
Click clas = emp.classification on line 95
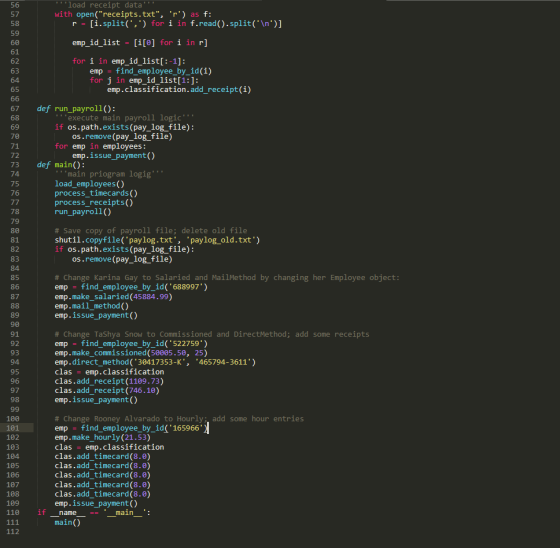pos(109,372)
